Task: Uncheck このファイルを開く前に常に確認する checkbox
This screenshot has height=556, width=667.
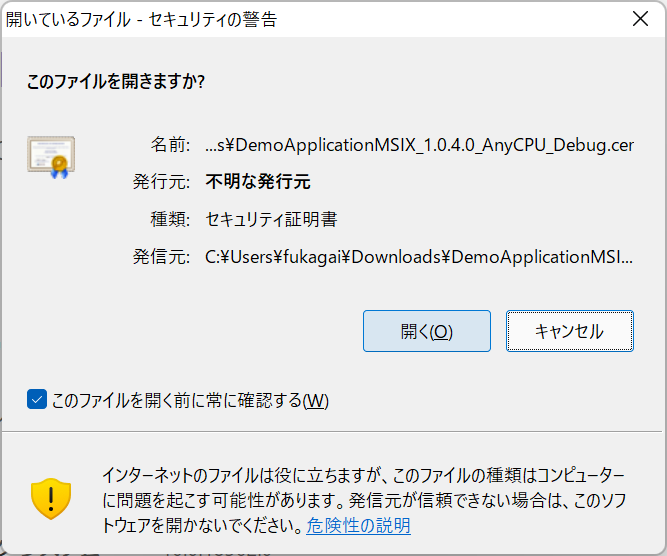Action: [x=37, y=399]
